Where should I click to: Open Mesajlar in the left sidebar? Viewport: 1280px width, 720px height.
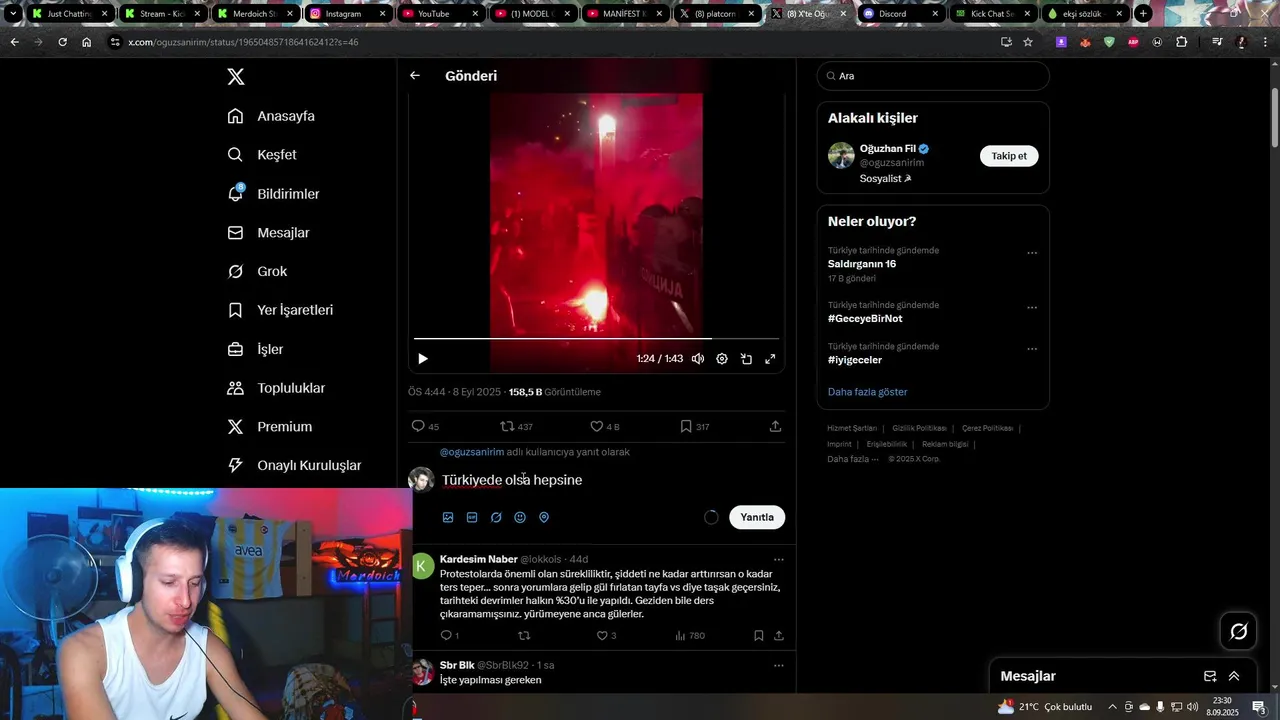pyautogui.click(x=268, y=233)
